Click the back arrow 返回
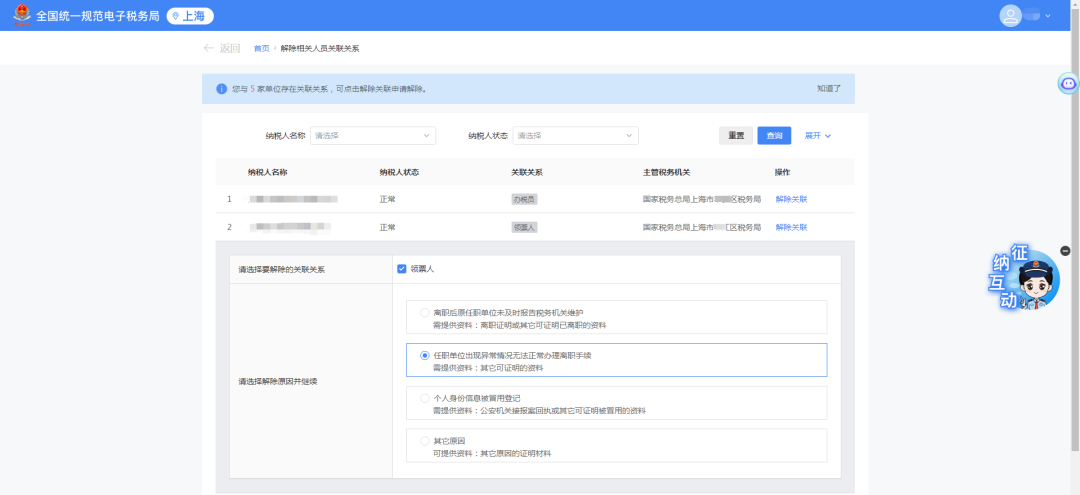 tap(221, 48)
